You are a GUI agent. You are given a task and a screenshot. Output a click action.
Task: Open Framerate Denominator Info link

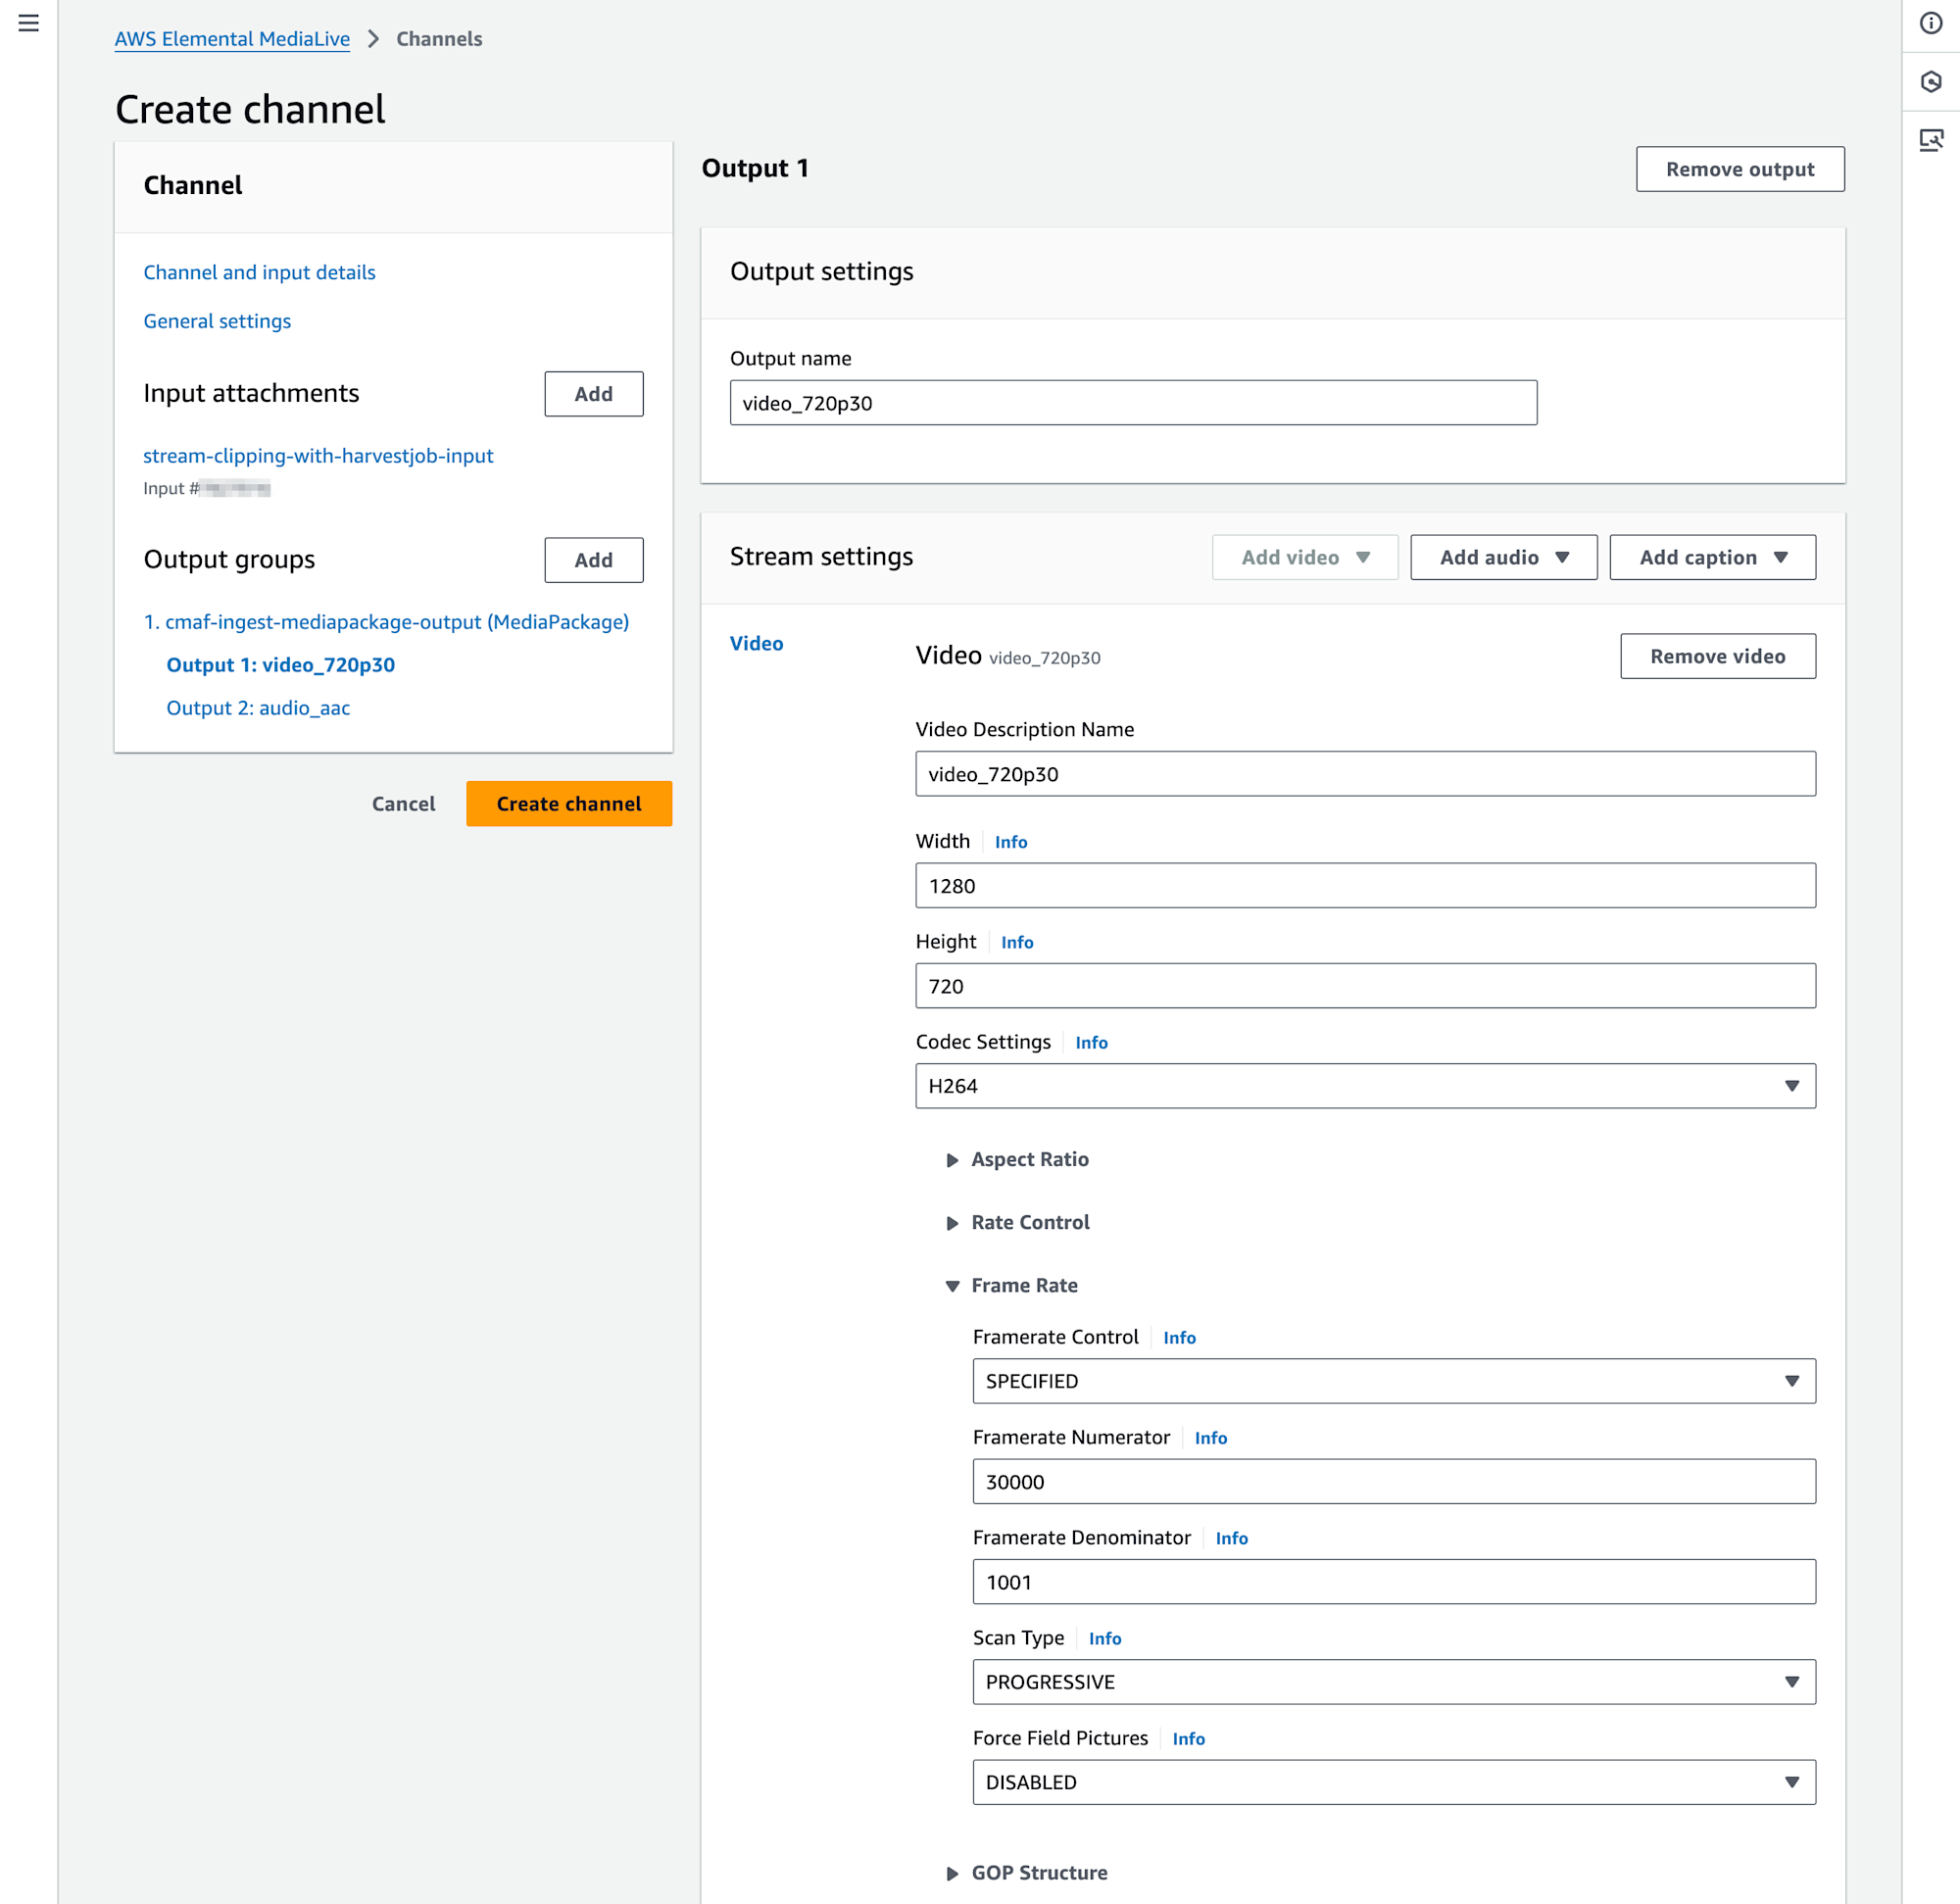click(1231, 1538)
